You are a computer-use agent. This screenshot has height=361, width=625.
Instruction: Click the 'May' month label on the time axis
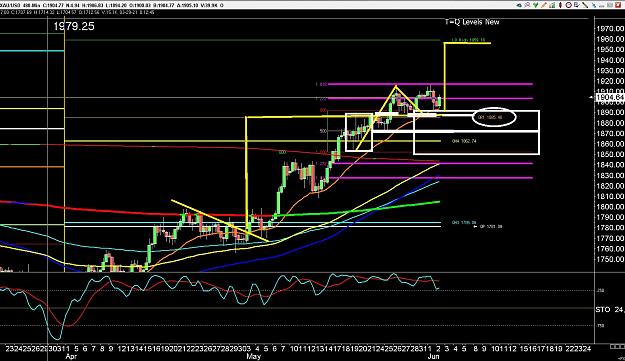pyautogui.click(x=254, y=356)
